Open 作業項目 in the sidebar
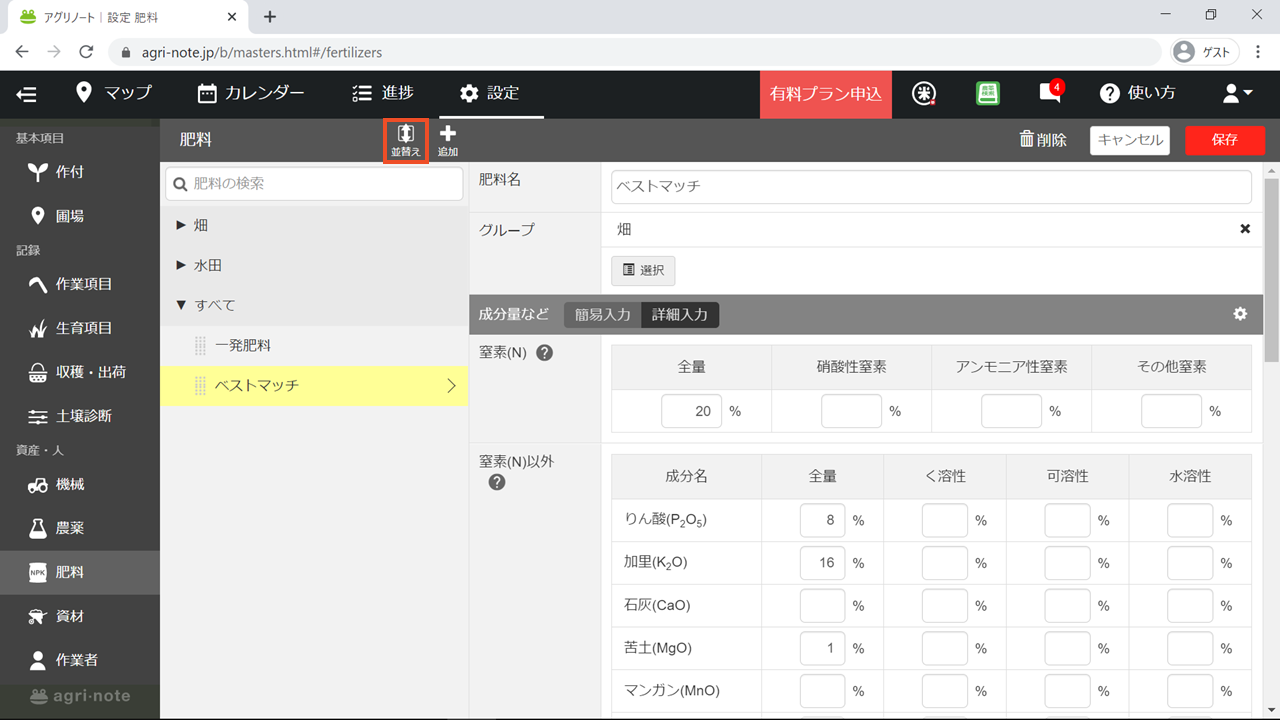 coord(80,284)
